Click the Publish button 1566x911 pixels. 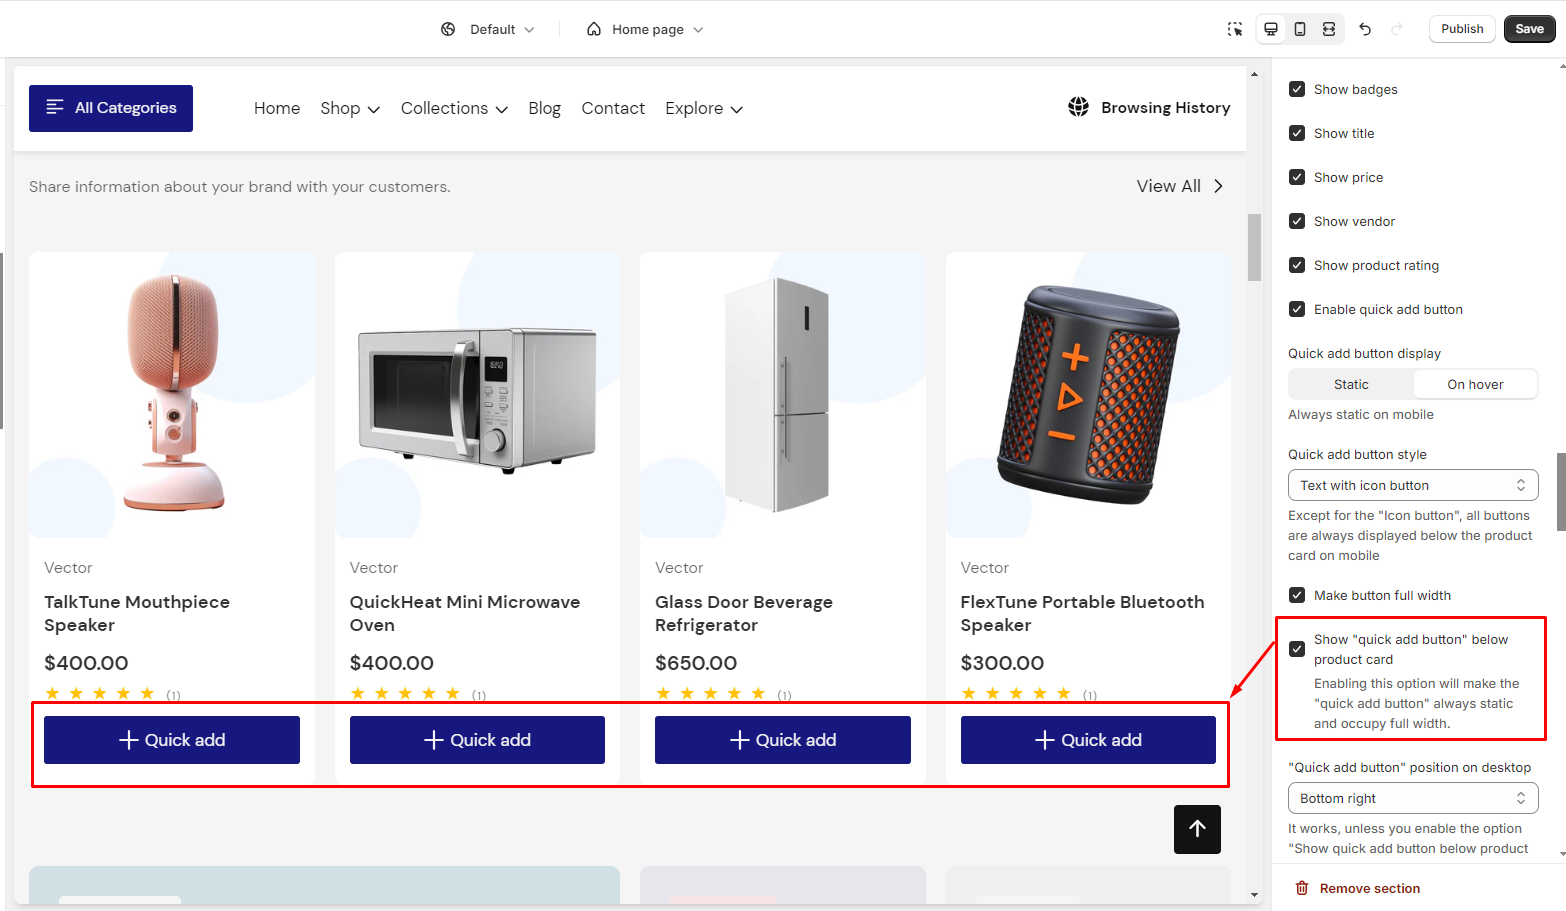(1462, 29)
